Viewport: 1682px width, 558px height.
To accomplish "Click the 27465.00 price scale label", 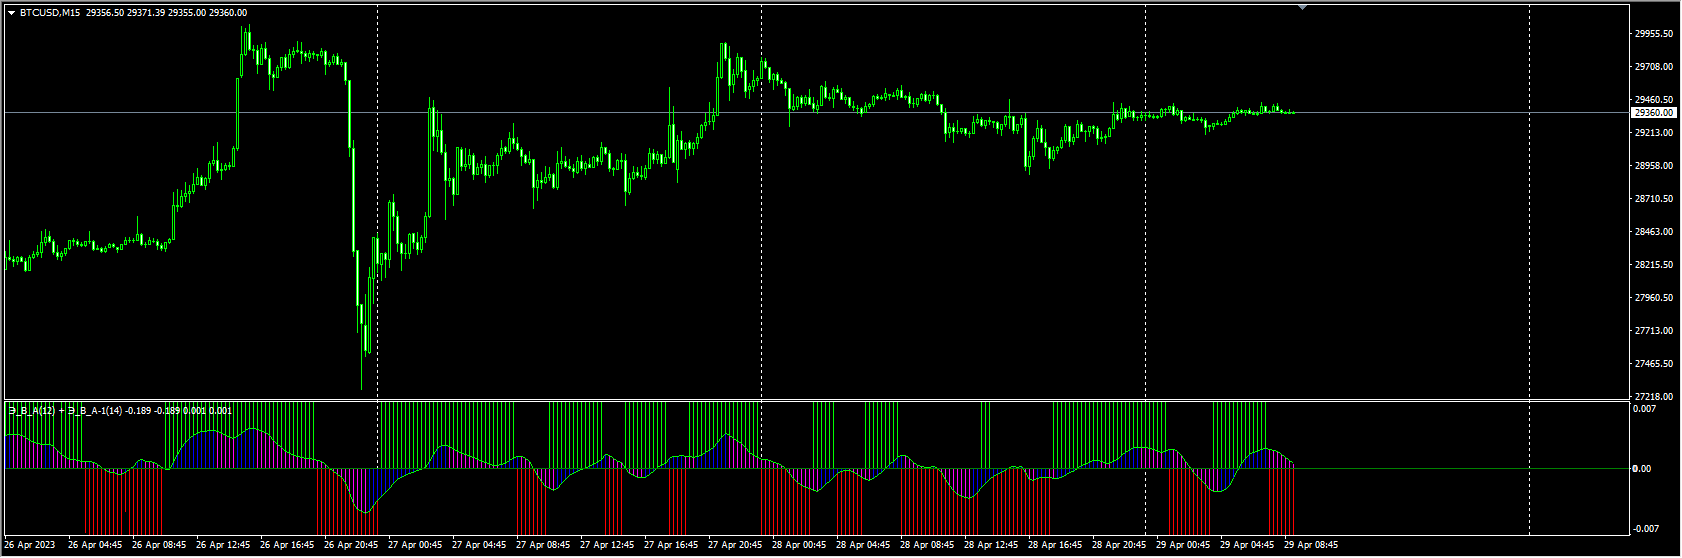I will click(1654, 364).
